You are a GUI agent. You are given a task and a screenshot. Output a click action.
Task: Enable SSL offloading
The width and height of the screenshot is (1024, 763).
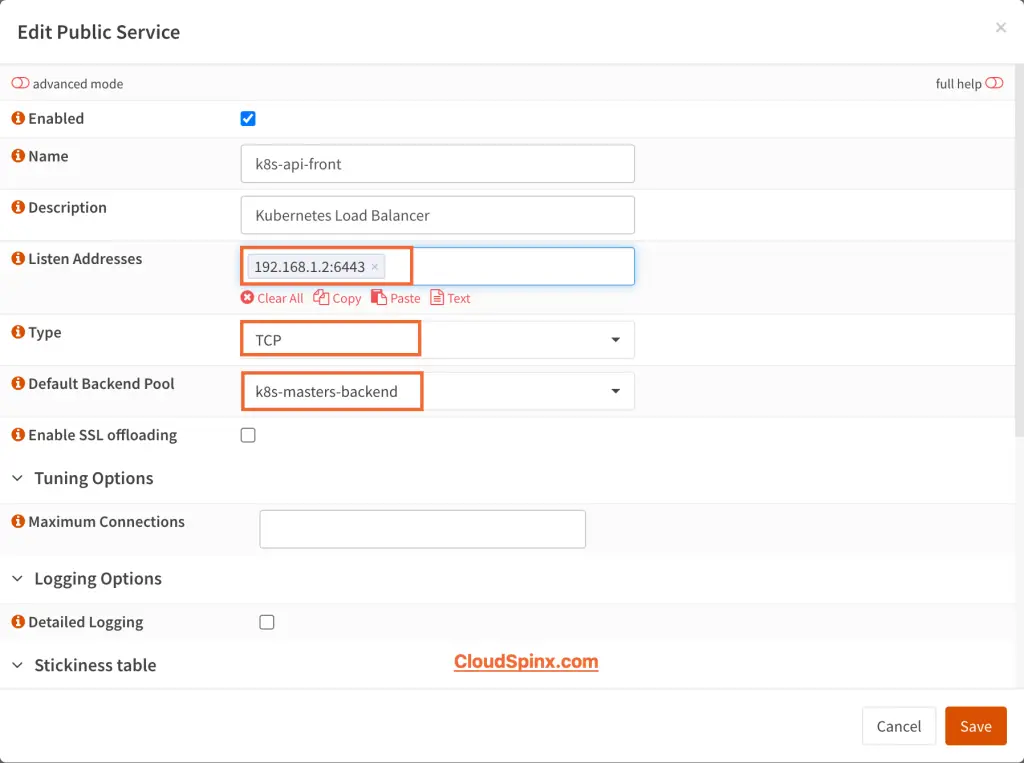point(248,435)
